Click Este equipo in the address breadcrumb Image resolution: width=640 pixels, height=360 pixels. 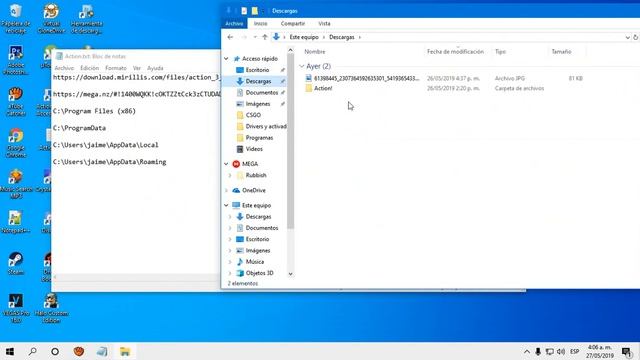(304, 37)
